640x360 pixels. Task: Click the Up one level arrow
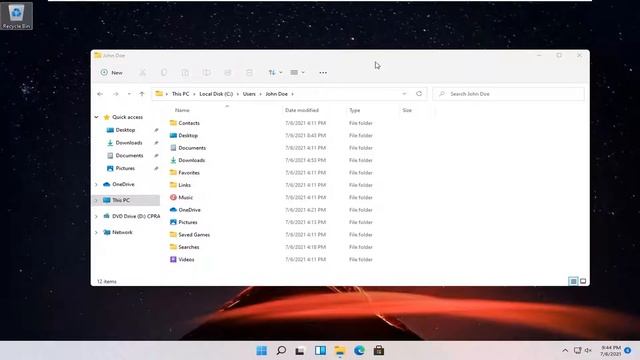tap(142, 94)
